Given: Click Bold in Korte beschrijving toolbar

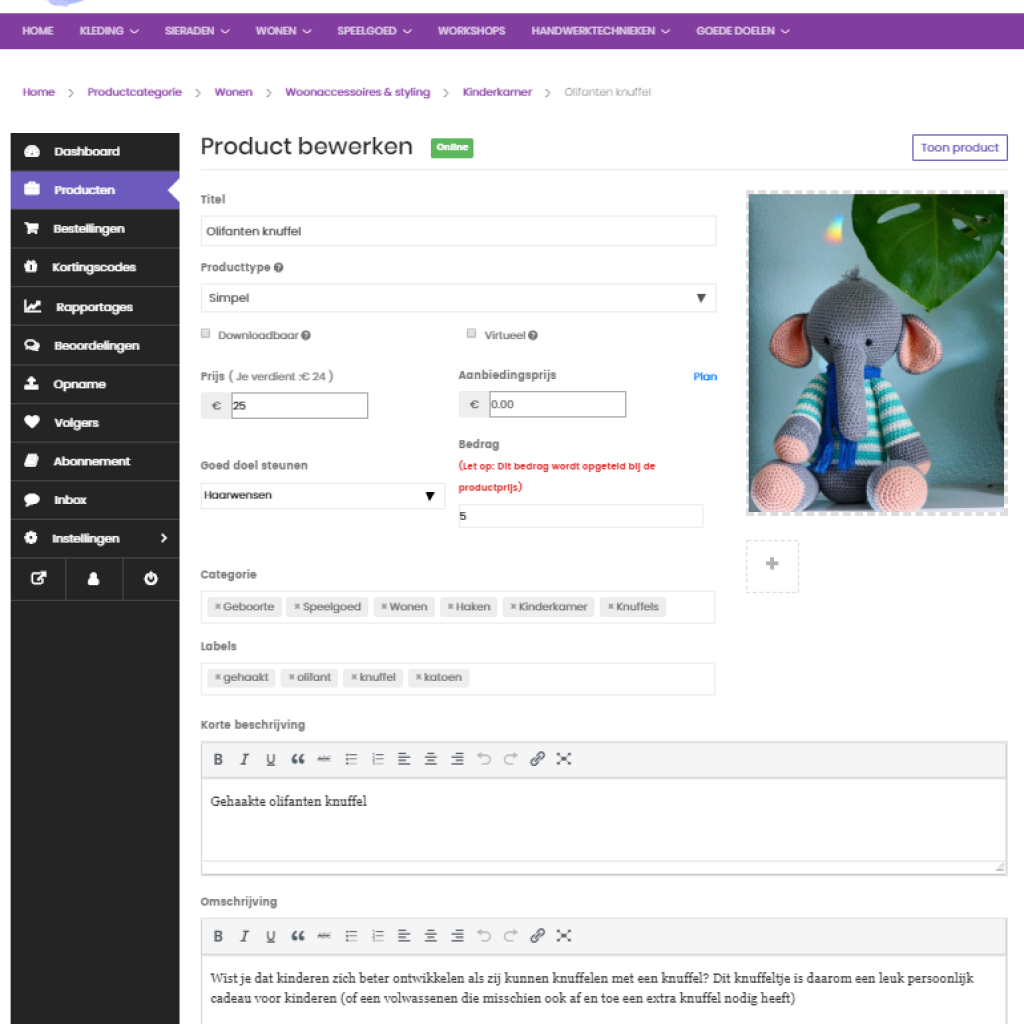Looking at the screenshot, I should (218, 759).
